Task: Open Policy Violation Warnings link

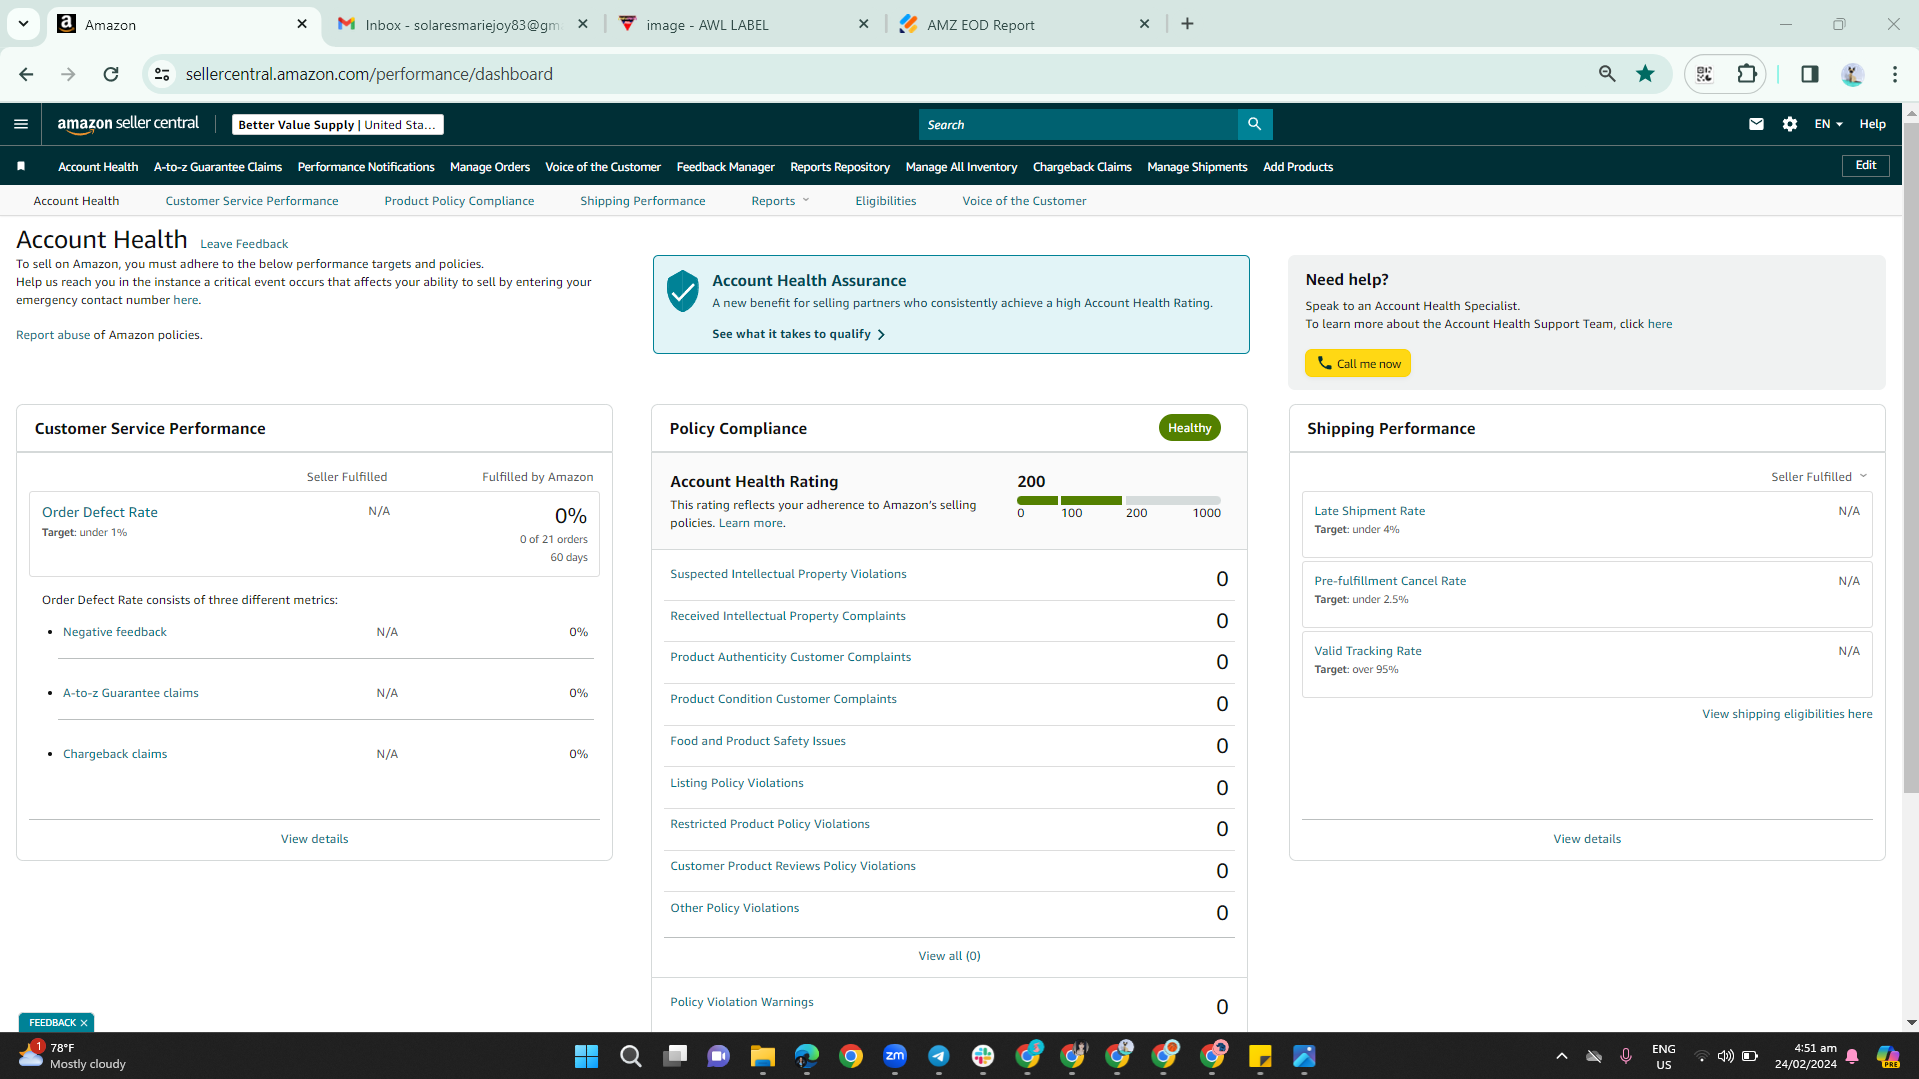Action: 741,1002
